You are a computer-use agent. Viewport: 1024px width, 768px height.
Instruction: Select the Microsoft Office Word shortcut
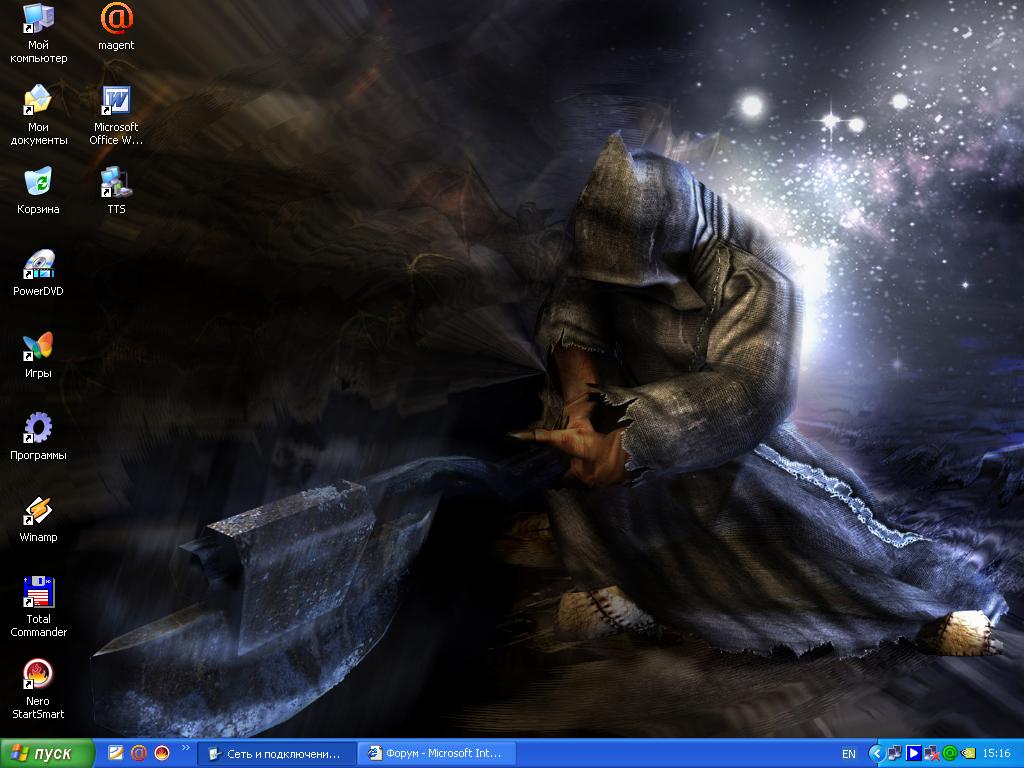click(x=116, y=115)
